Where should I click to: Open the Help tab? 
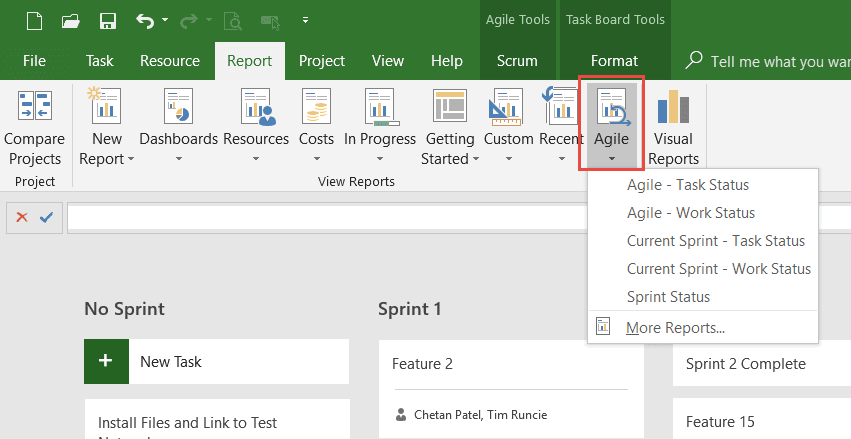click(x=447, y=61)
